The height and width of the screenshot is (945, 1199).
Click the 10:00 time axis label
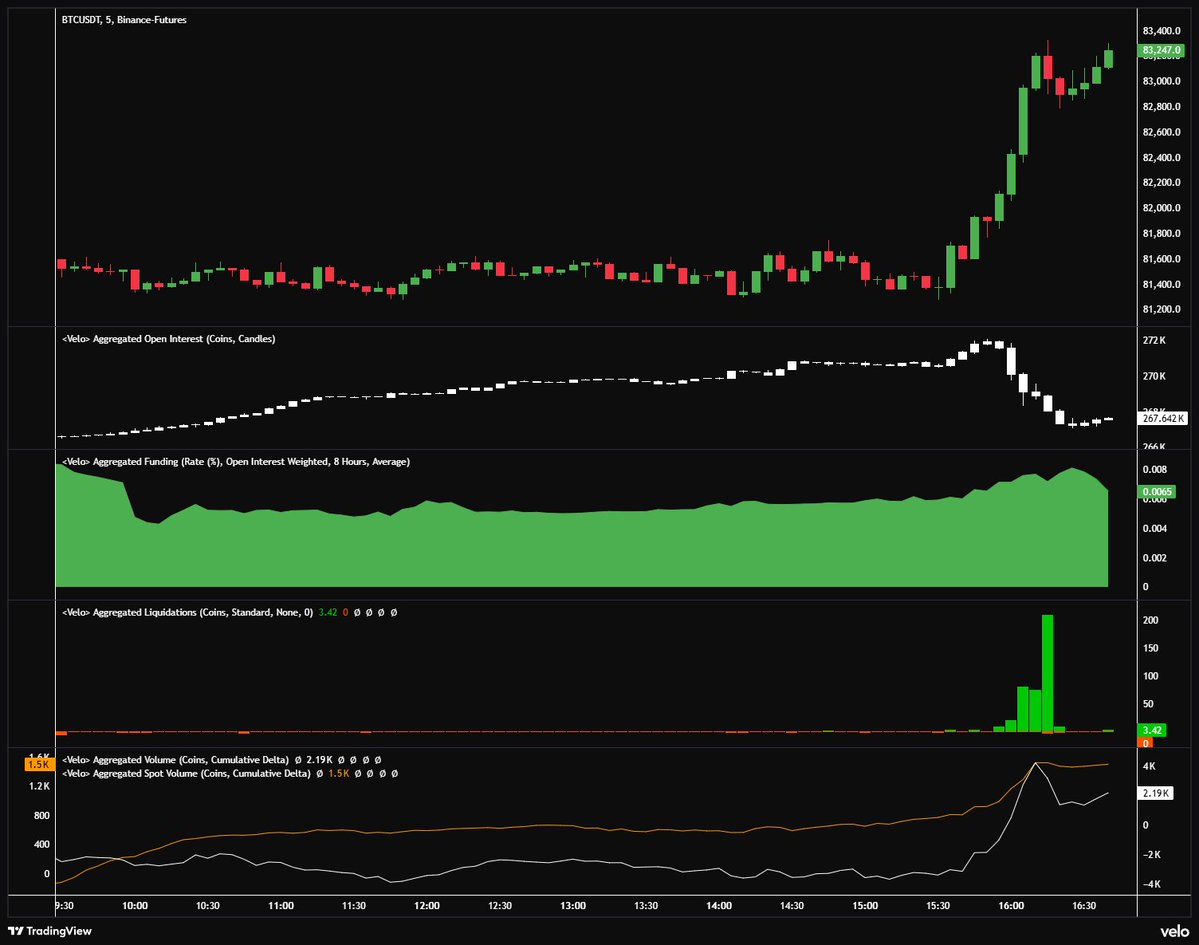[135, 906]
